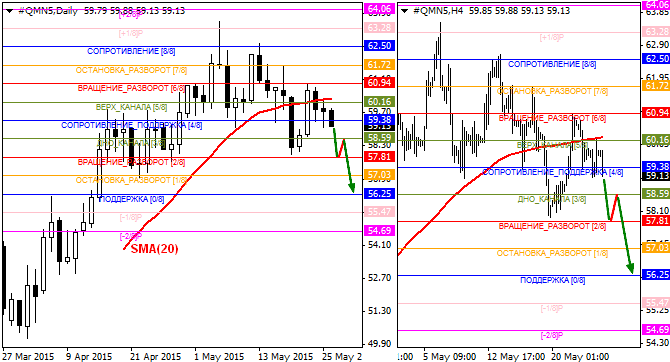Image resolution: width=670 pixels, height=362 pixels.
Task: Click the 21 Apr 2015 date marker
Action: tap(156, 356)
